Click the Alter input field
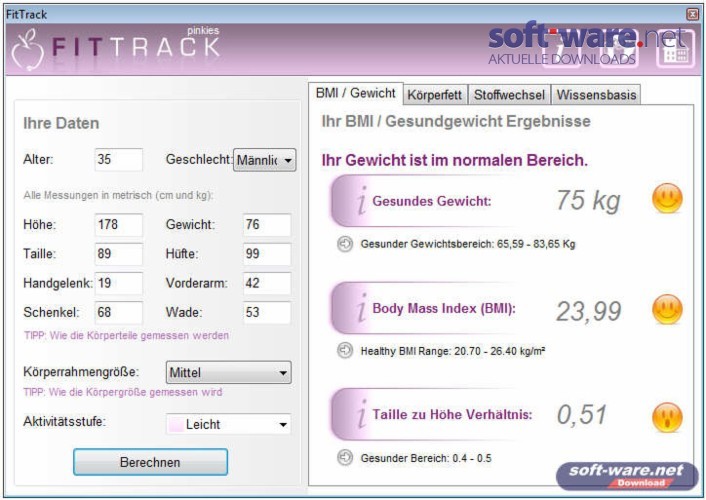 pyautogui.click(x=119, y=159)
